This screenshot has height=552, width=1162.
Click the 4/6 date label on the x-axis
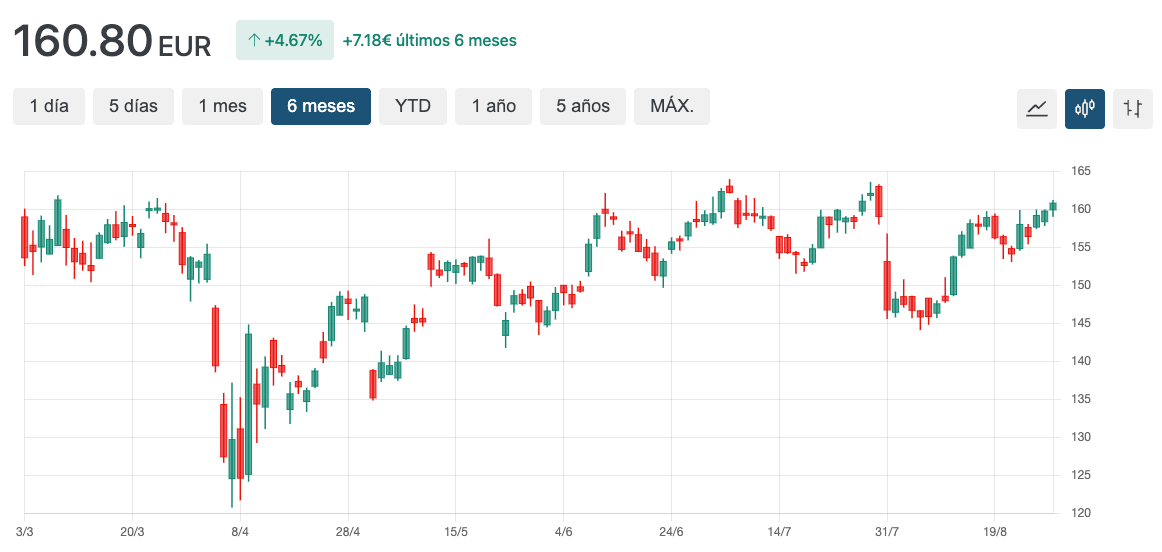564,531
